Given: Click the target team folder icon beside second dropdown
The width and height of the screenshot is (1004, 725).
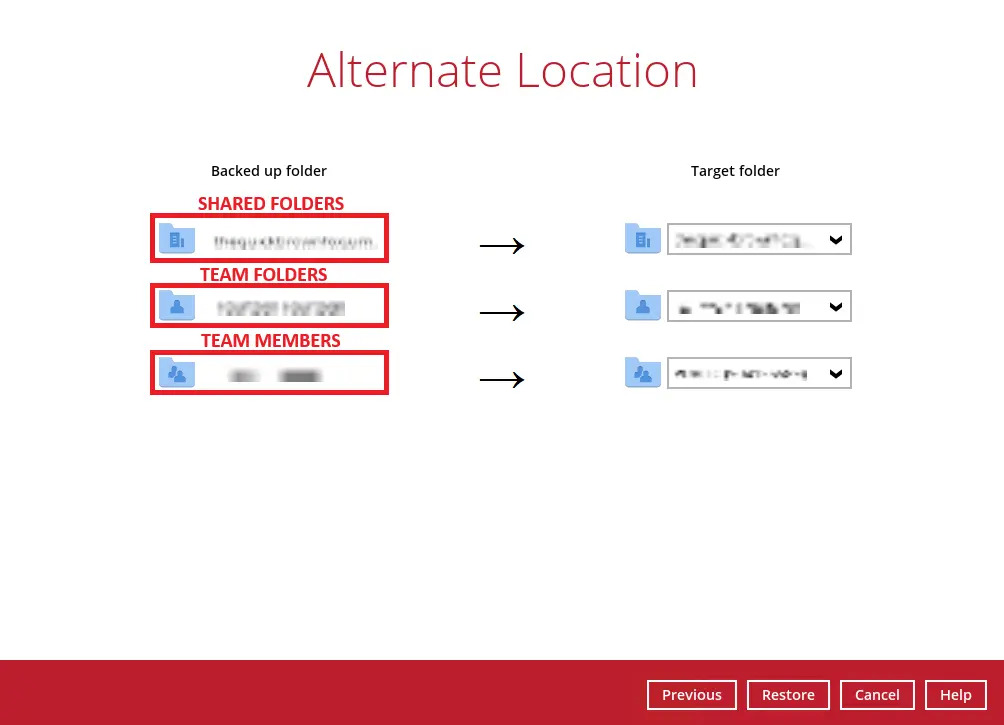Looking at the screenshot, I should (x=643, y=306).
